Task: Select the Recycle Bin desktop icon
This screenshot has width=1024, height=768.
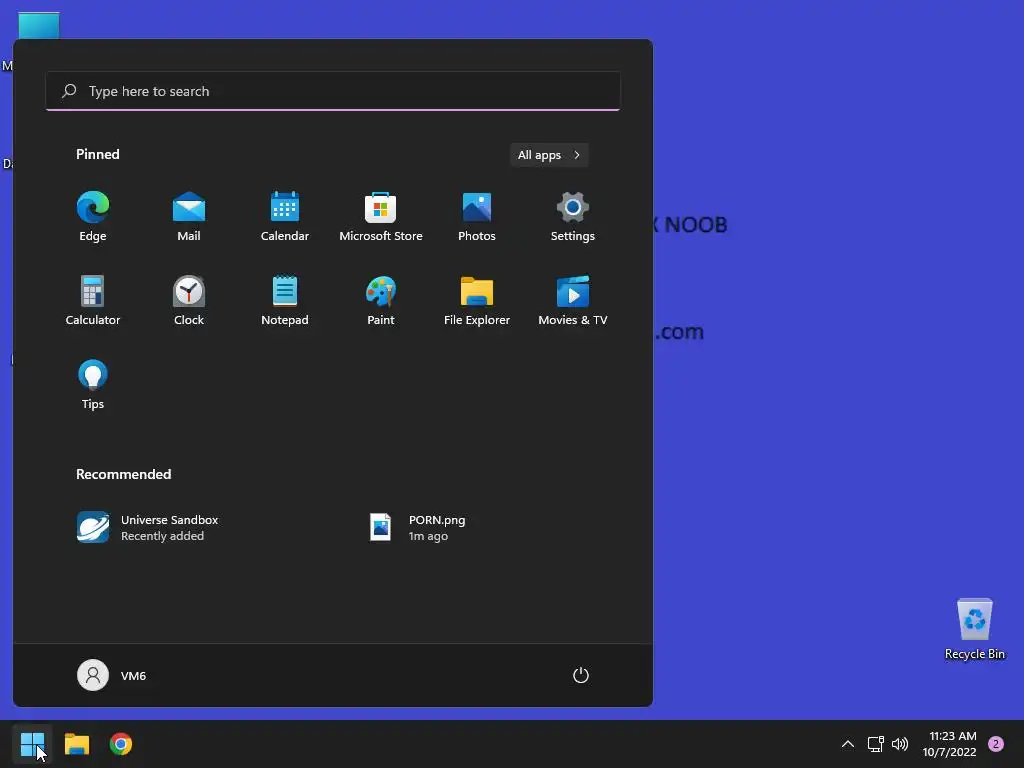Action: click(974, 630)
